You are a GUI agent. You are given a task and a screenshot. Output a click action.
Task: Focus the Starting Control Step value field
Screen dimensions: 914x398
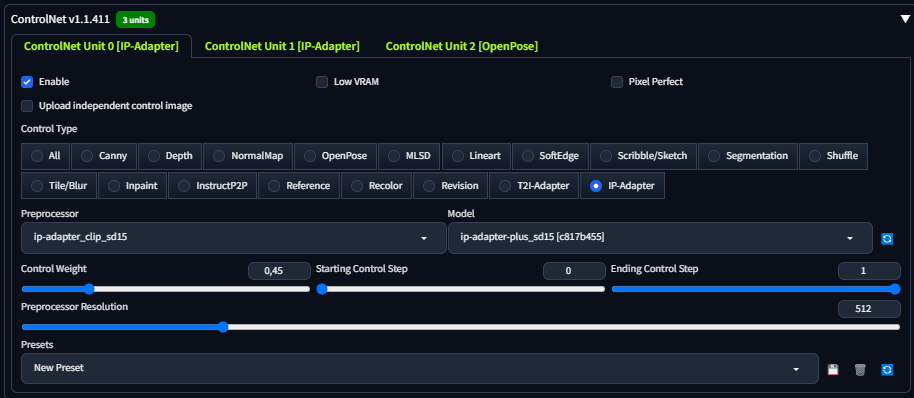pos(574,271)
